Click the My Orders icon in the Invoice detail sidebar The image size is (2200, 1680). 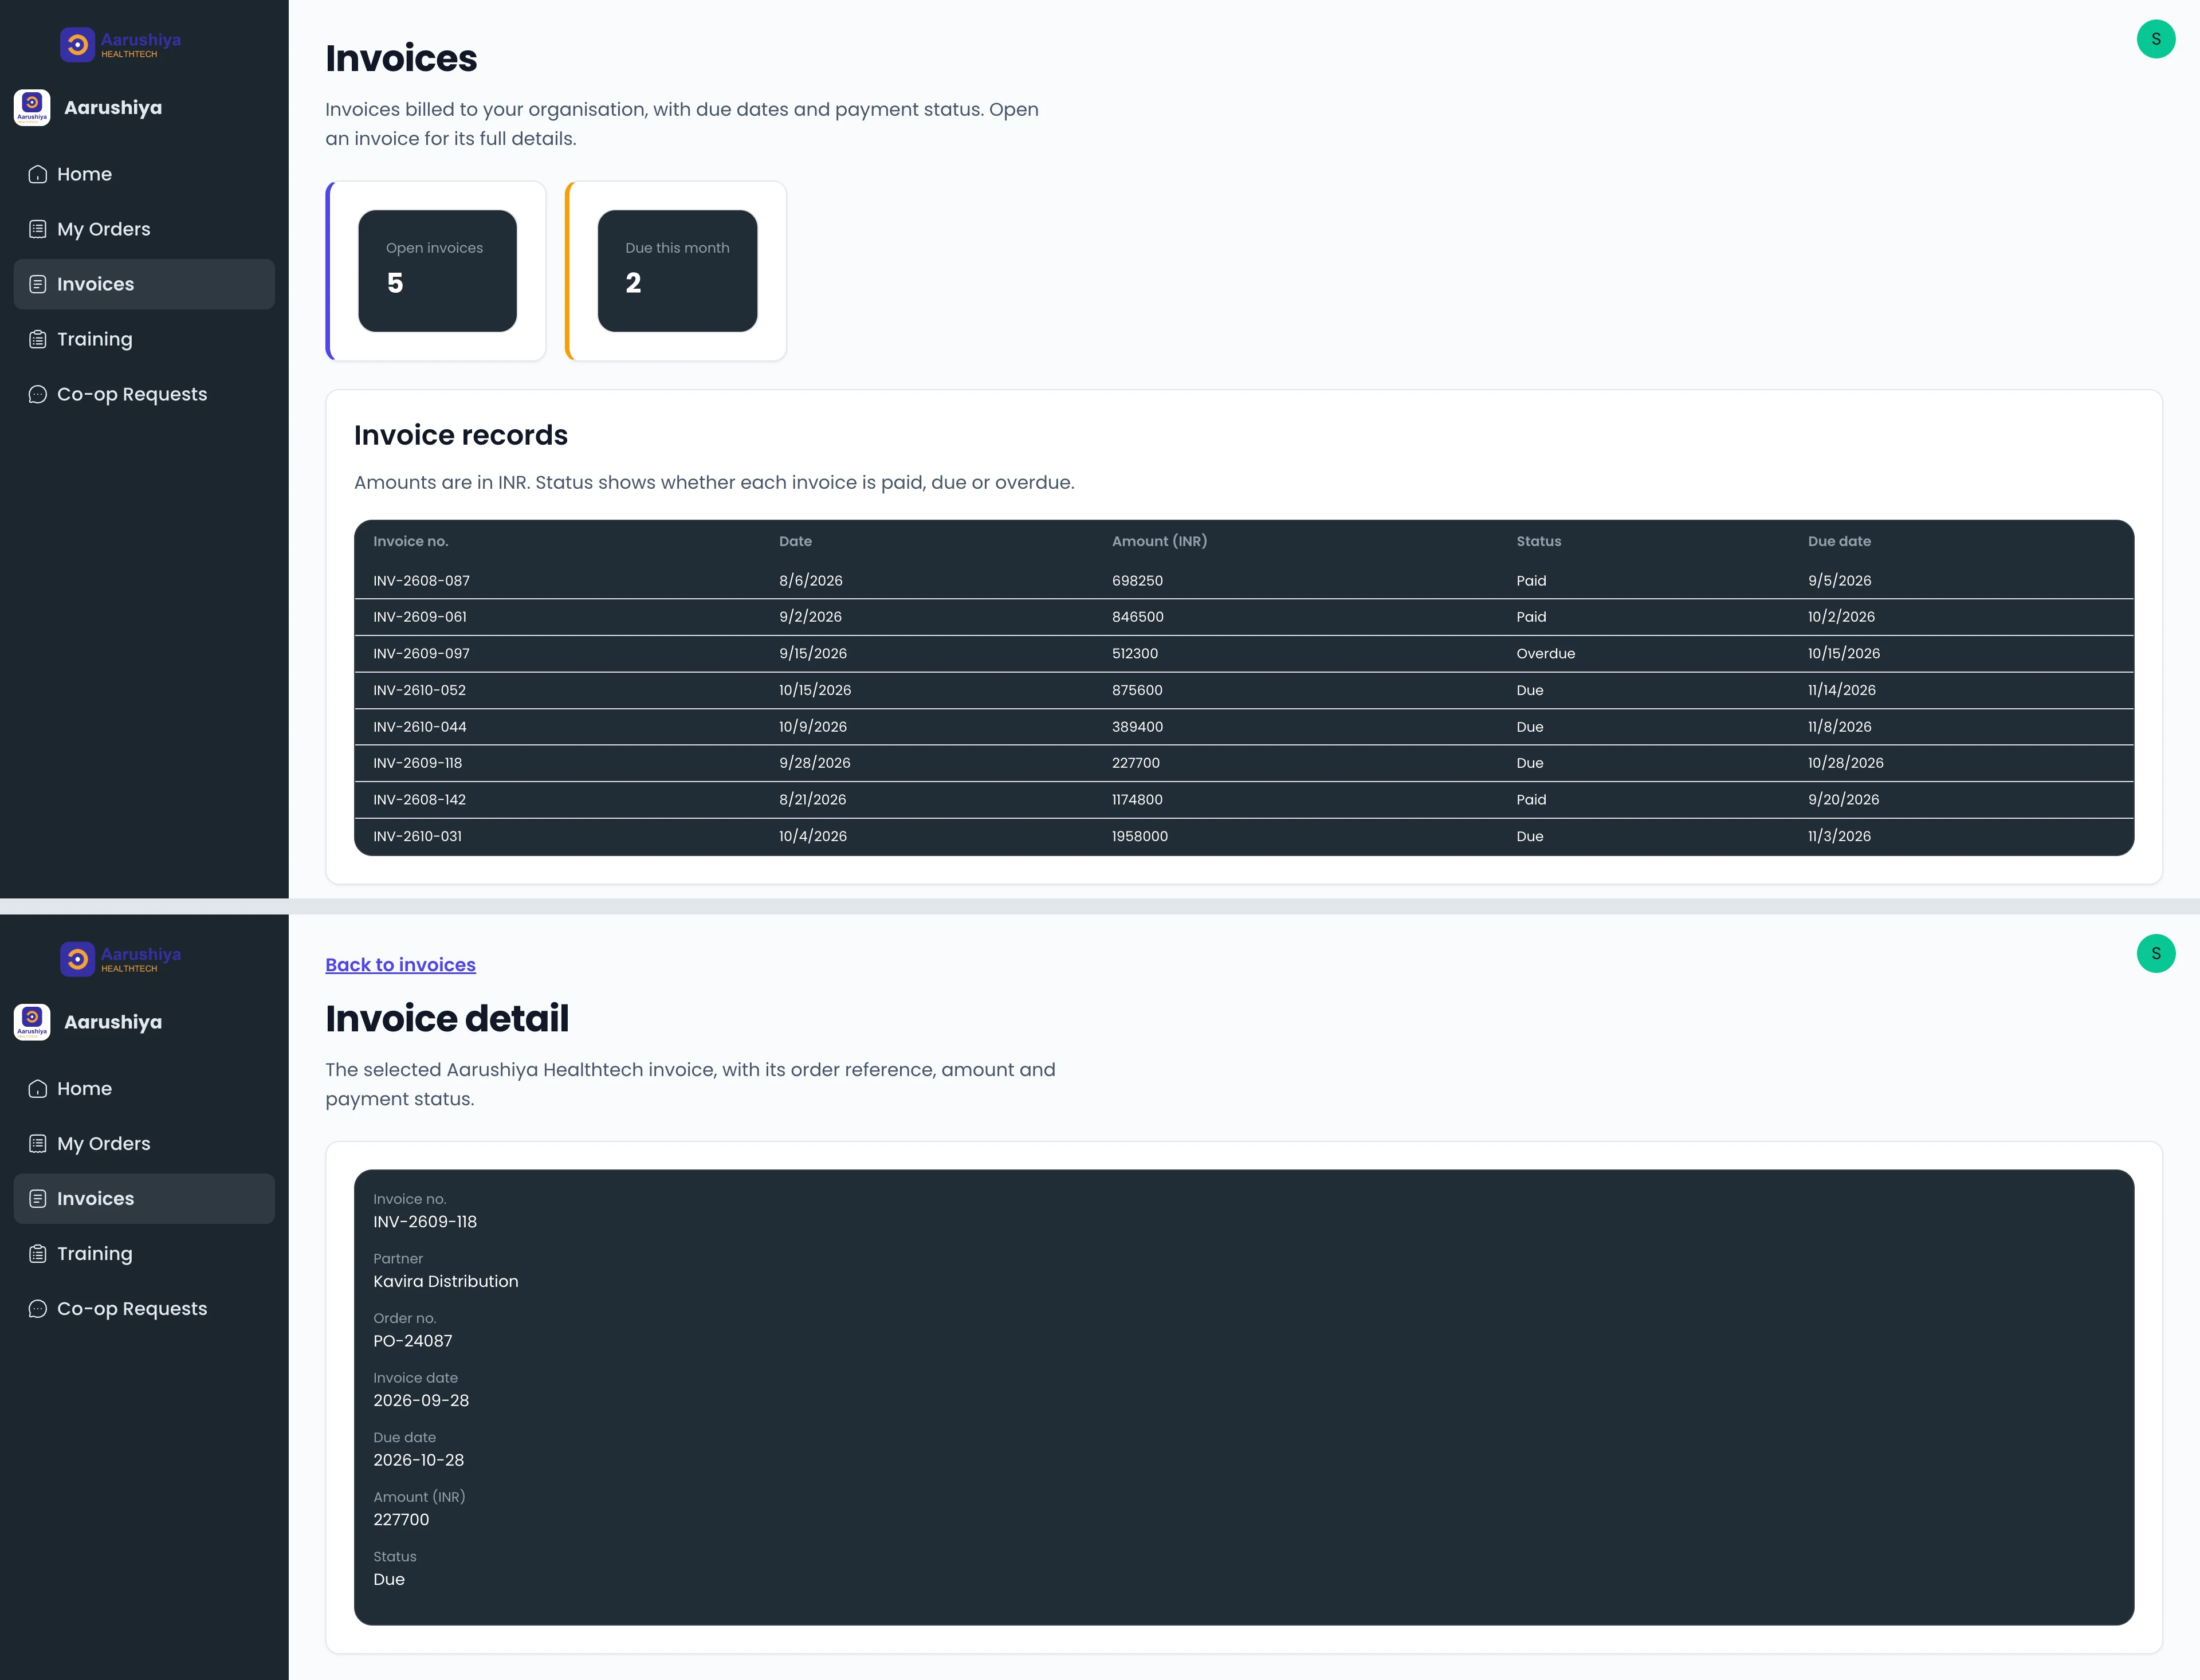pyautogui.click(x=38, y=1143)
